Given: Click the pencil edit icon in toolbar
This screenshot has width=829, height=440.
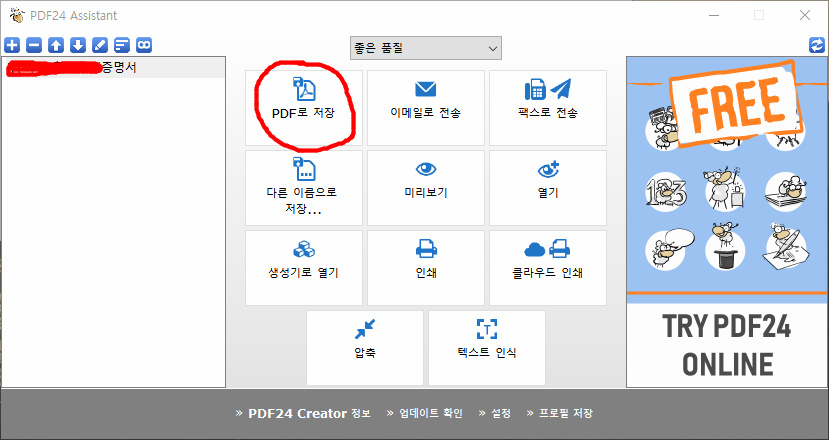Looking at the screenshot, I should 100,45.
